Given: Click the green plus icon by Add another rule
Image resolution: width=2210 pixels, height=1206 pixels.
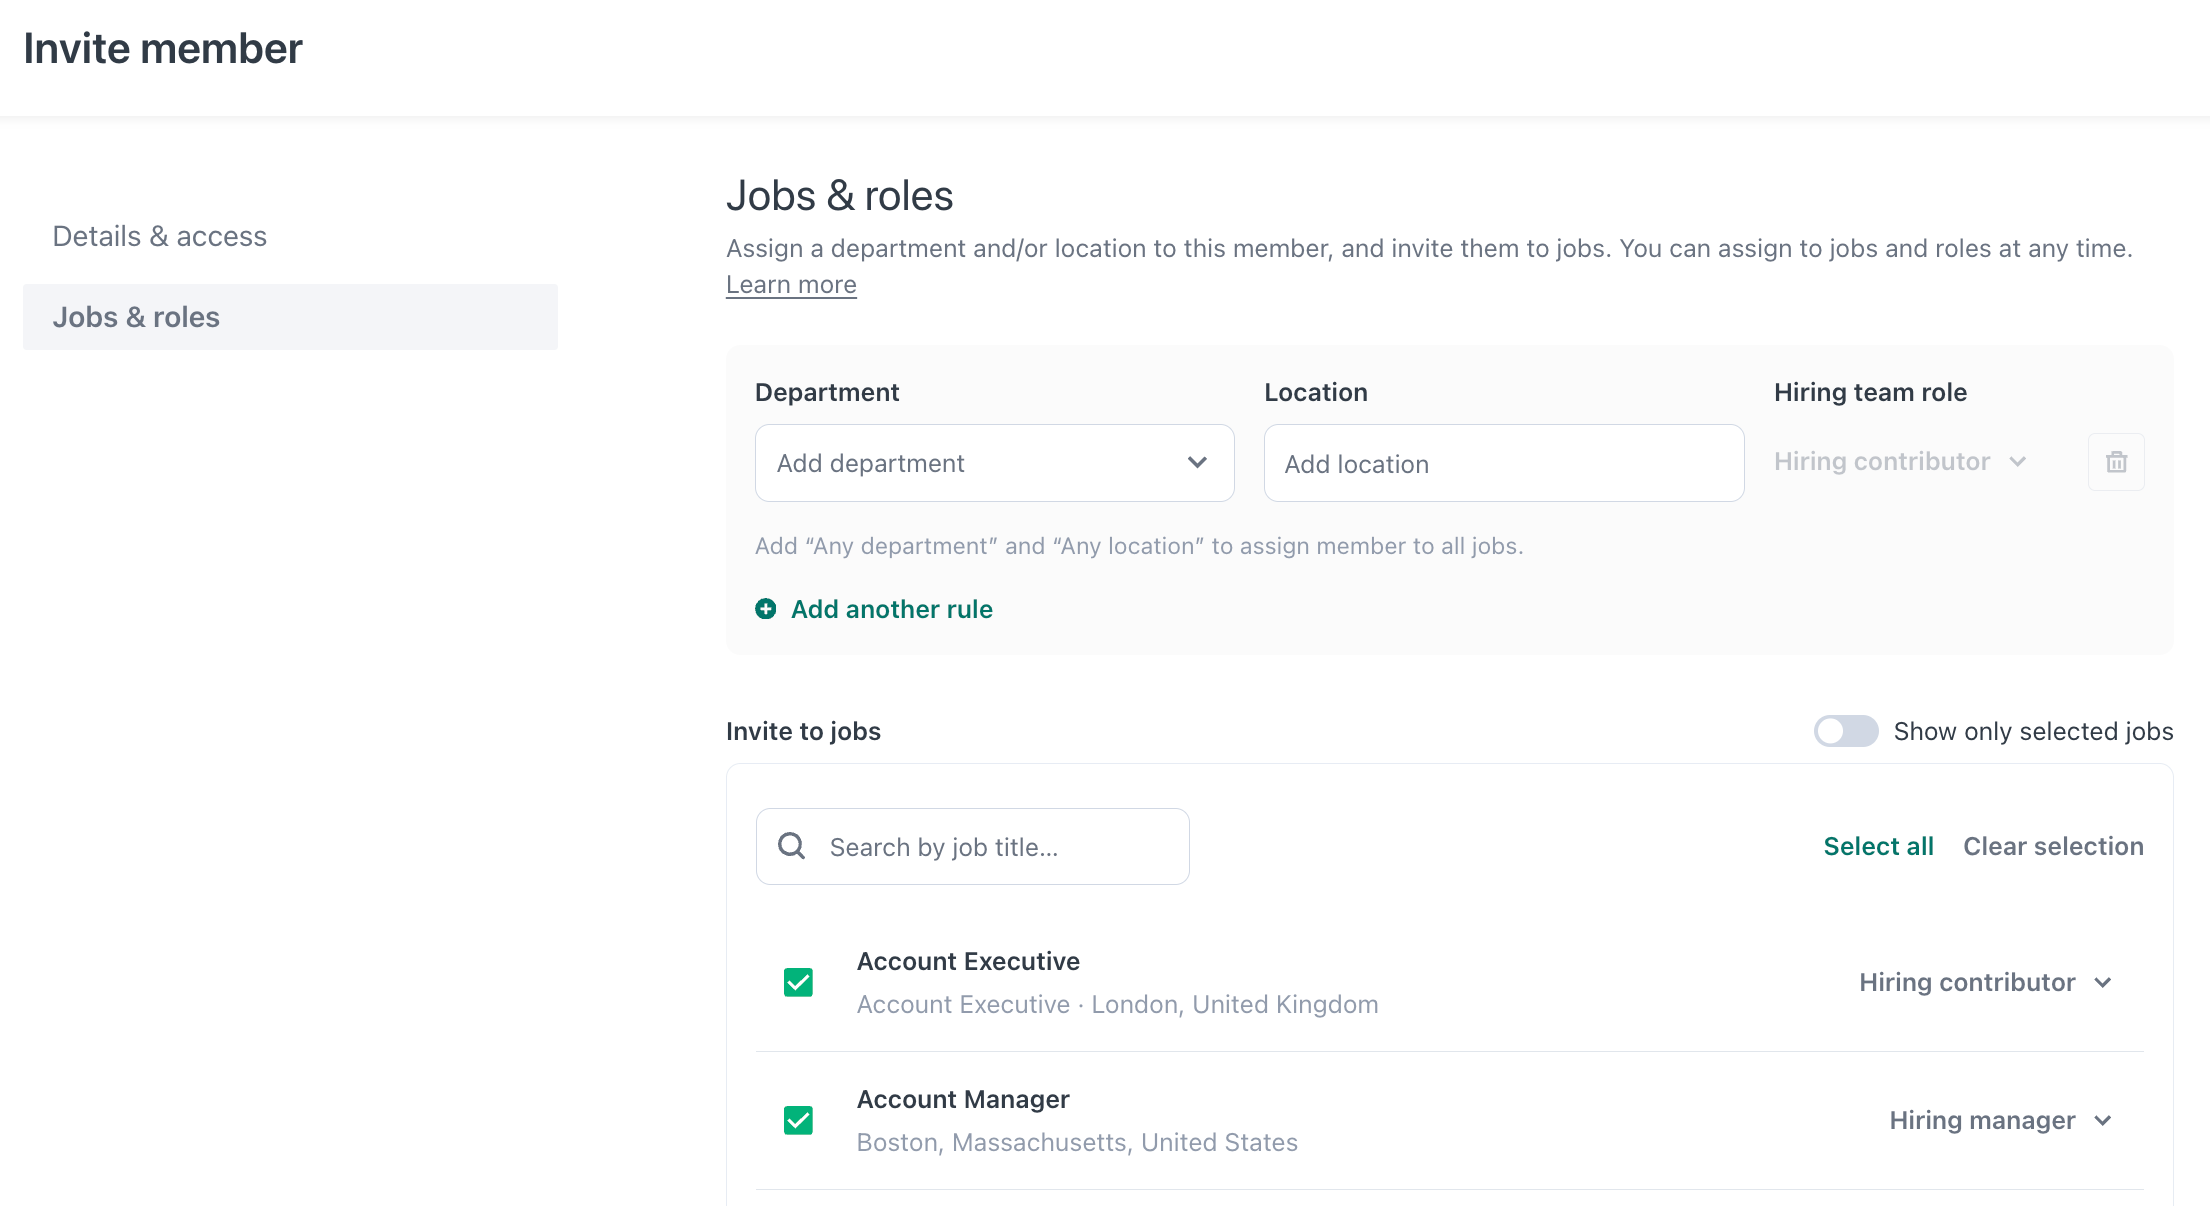Looking at the screenshot, I should pos(766,609).
